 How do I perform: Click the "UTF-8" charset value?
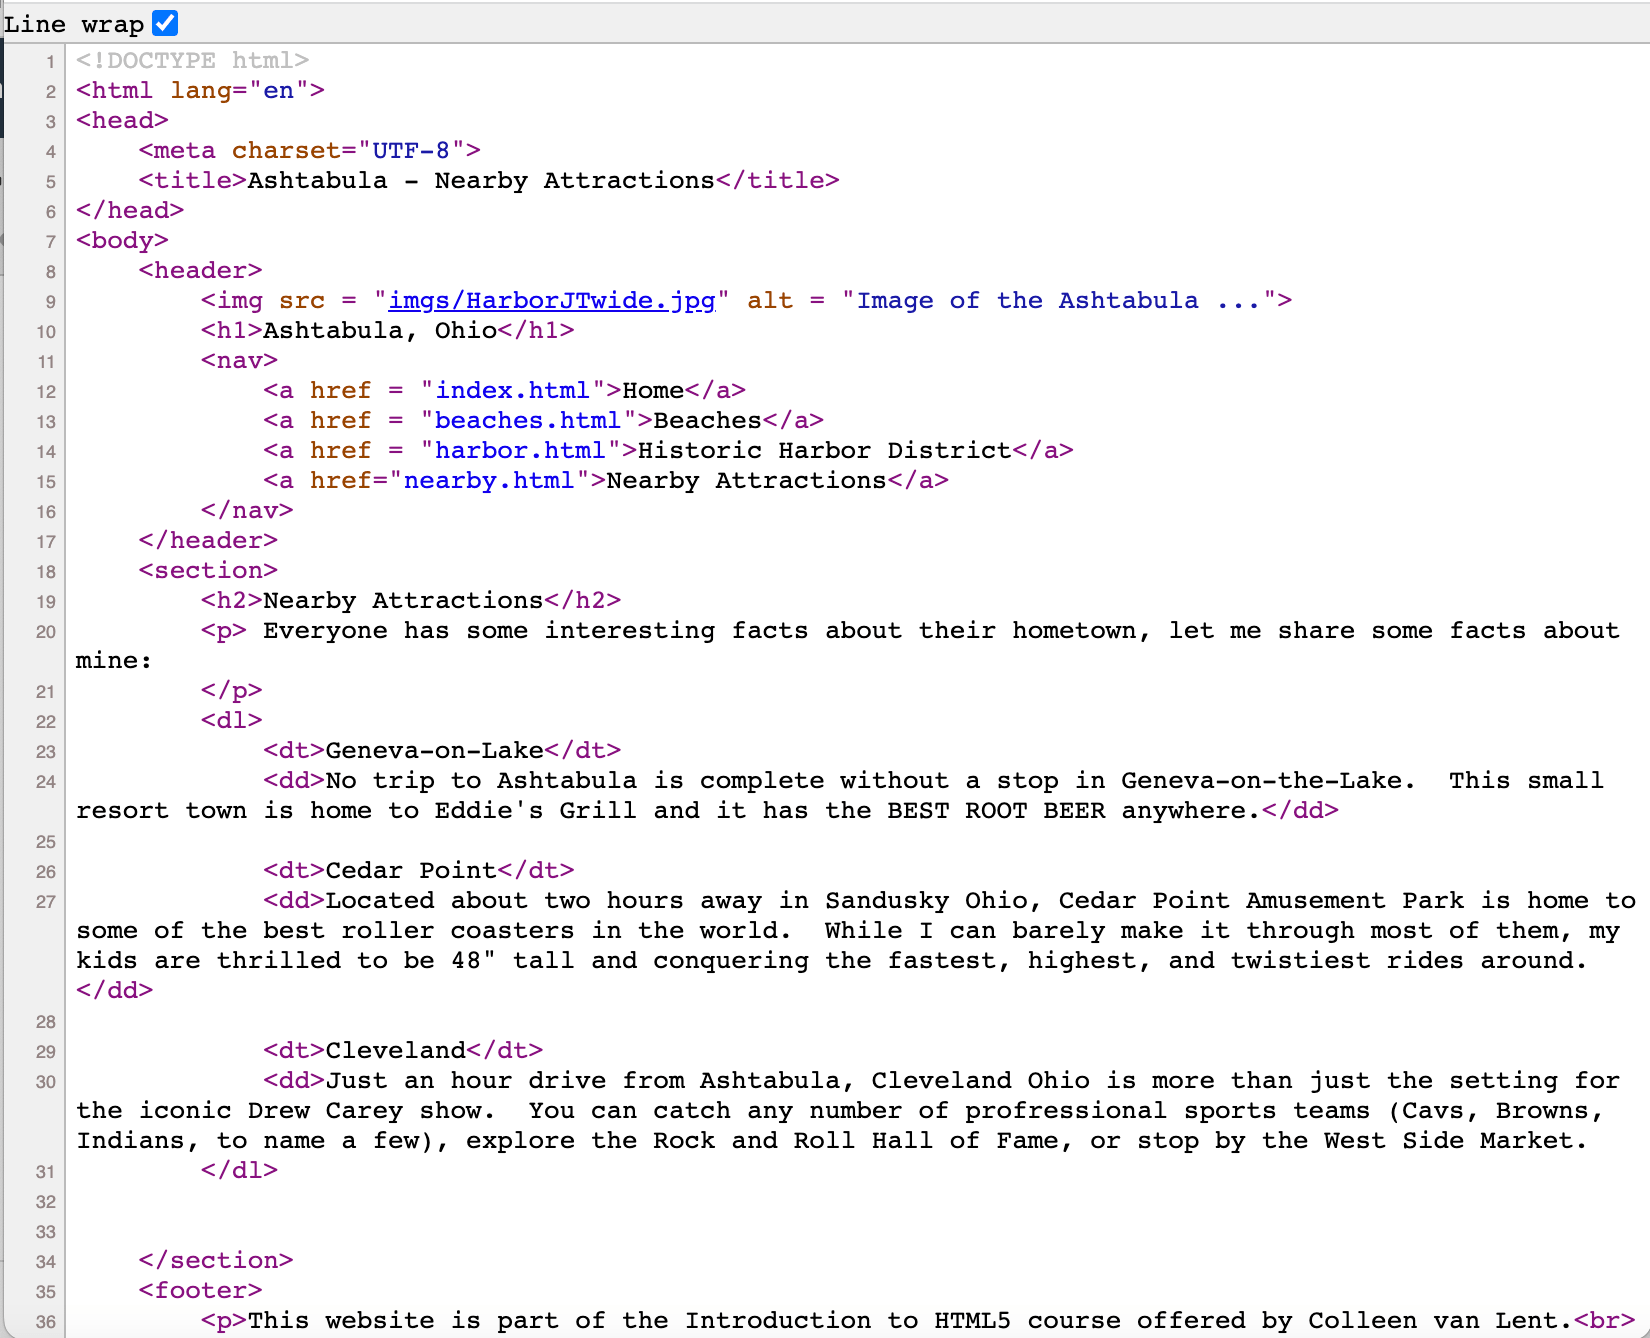tap(411, 150)
